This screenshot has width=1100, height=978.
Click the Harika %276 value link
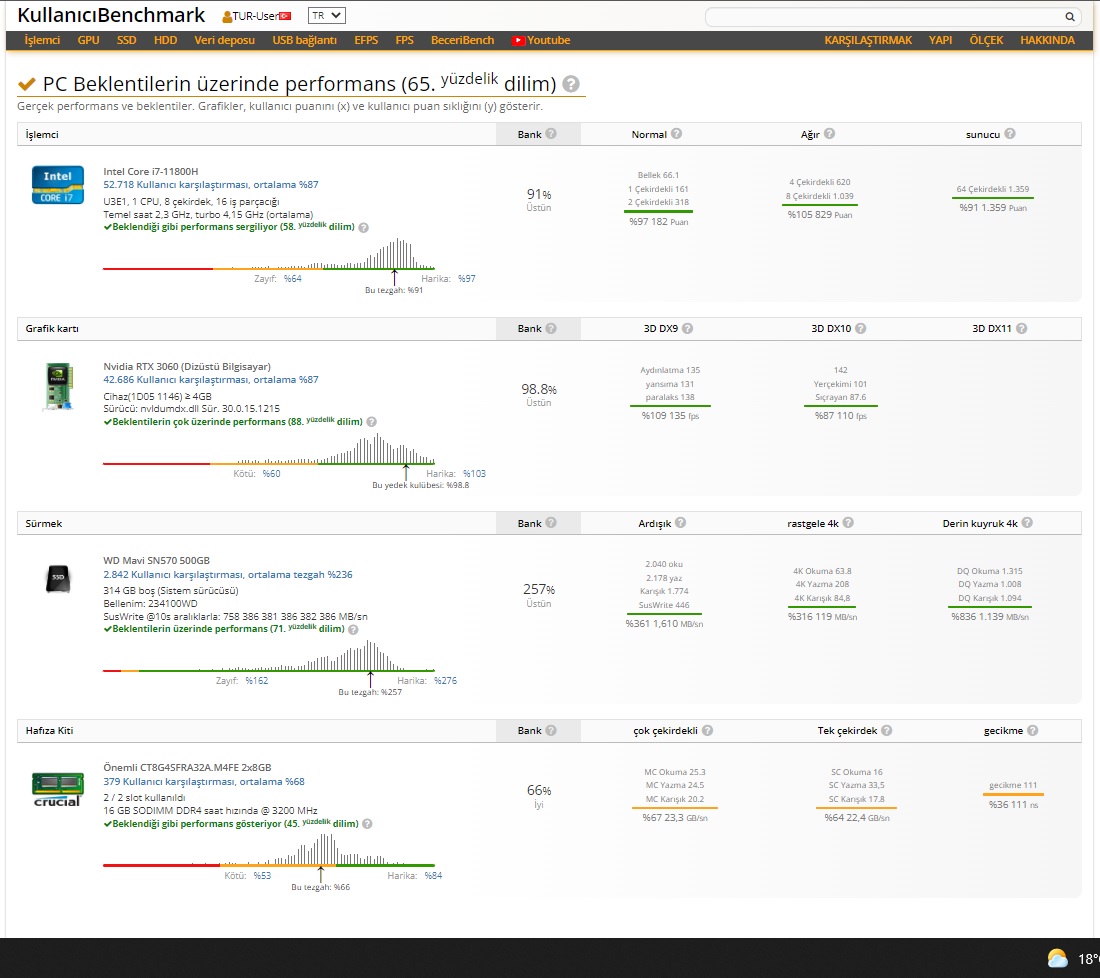[x=445, y=681]
